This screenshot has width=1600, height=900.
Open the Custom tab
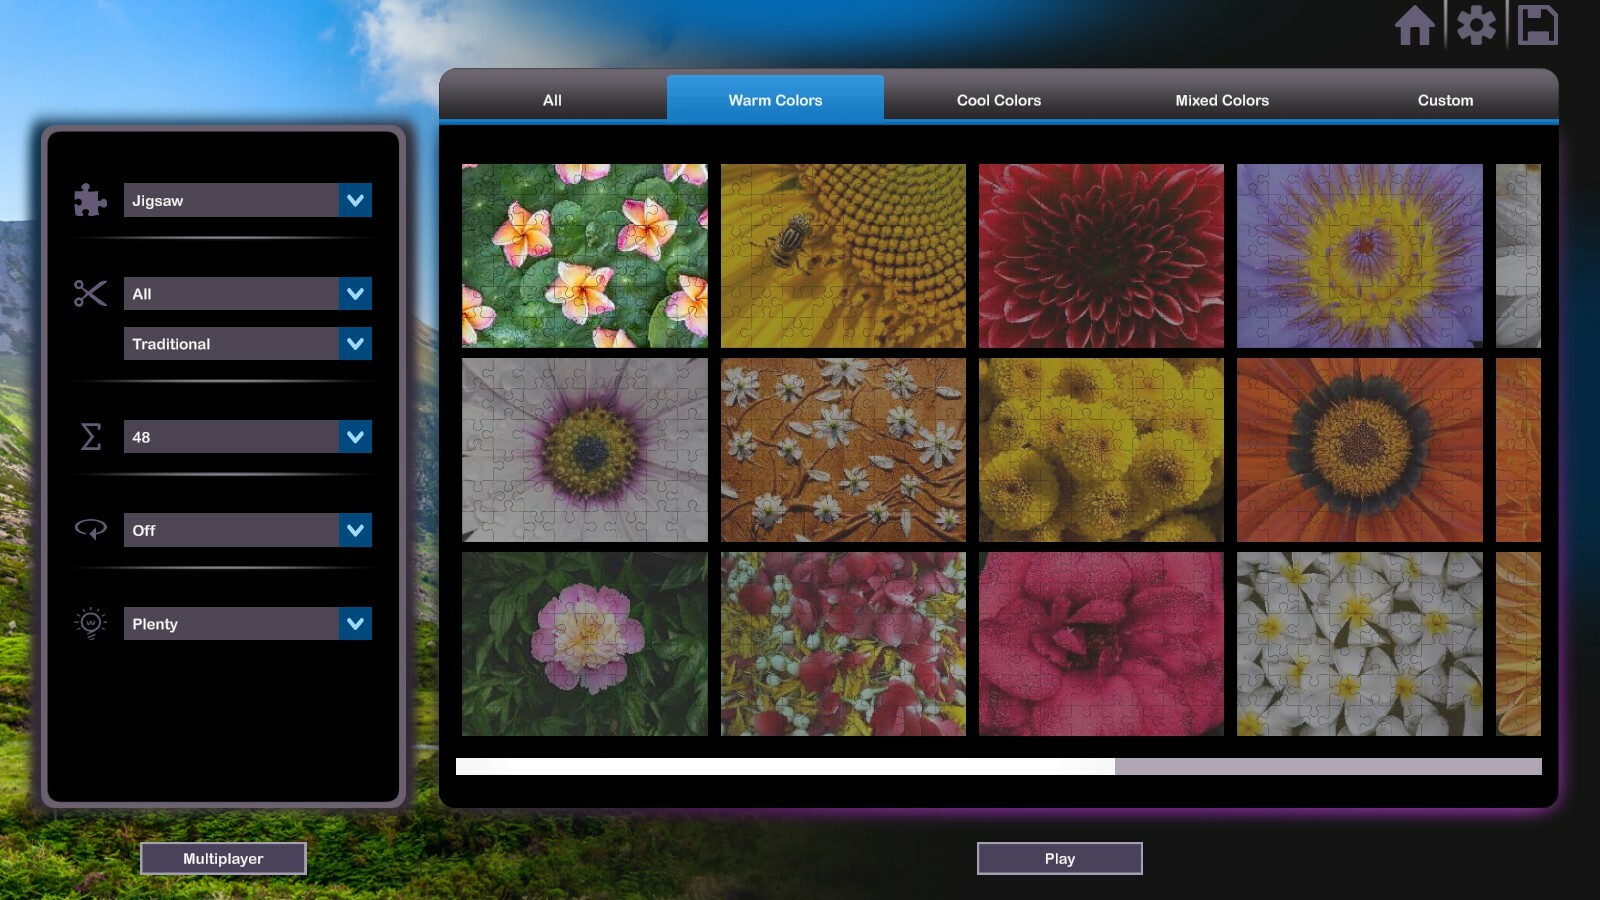(x=1444, y=100)
